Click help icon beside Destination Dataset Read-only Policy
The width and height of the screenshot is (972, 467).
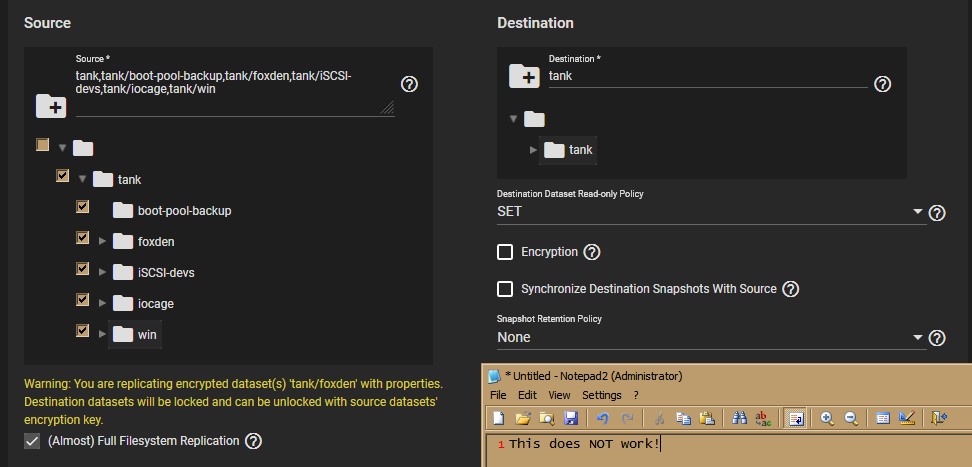pyautogui.click(x=937, y=212)
